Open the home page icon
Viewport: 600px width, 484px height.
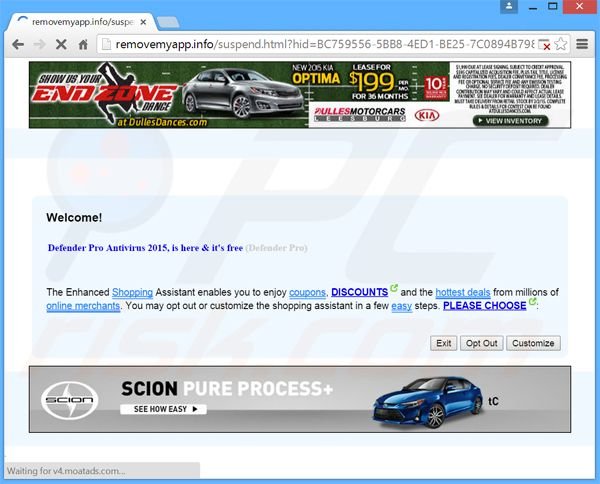tap(83, 44)
